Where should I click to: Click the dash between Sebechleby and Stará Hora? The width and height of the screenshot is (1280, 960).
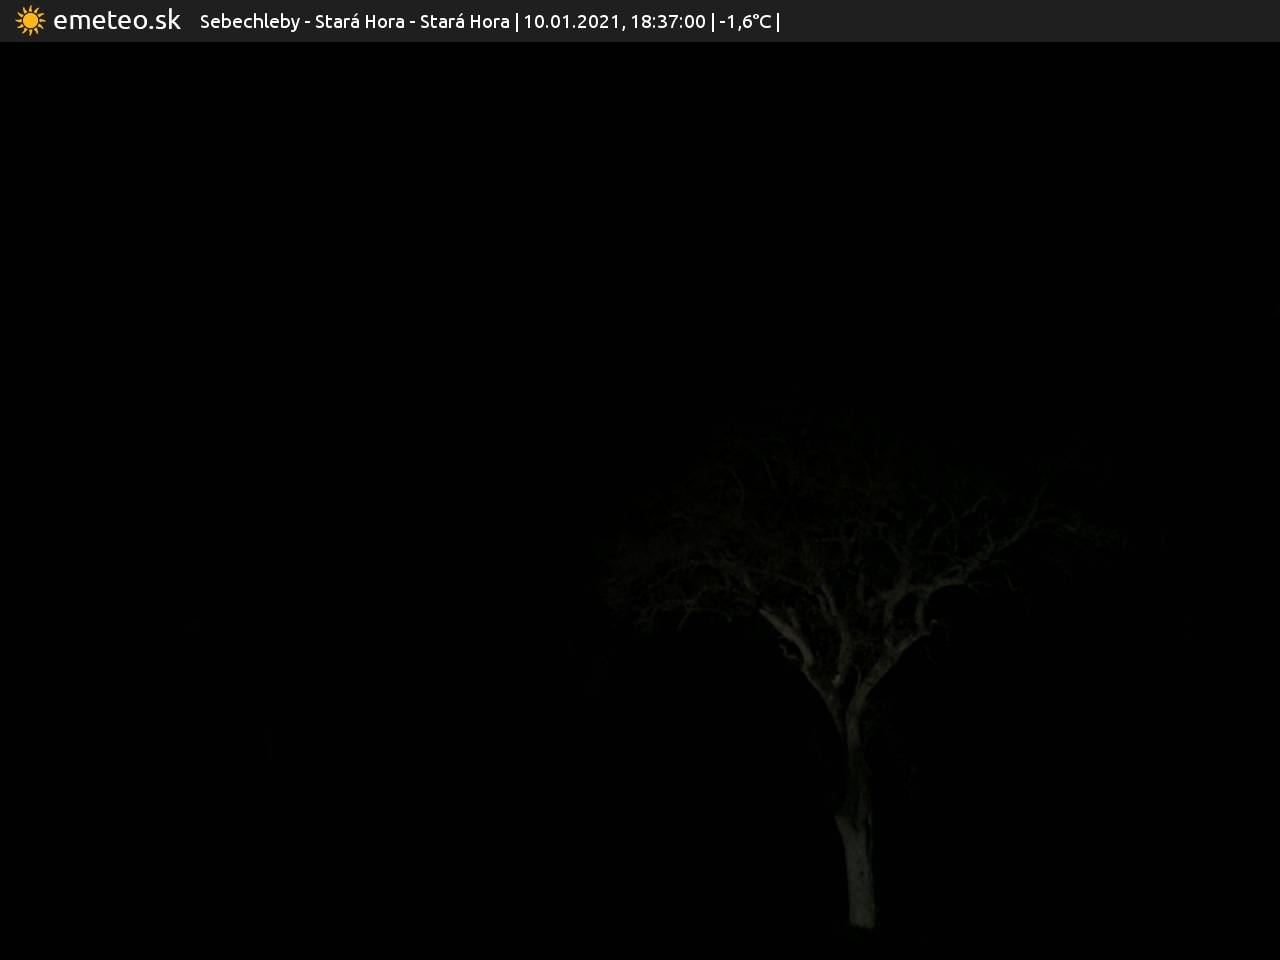pyautogui.click(x=308, y=21)
